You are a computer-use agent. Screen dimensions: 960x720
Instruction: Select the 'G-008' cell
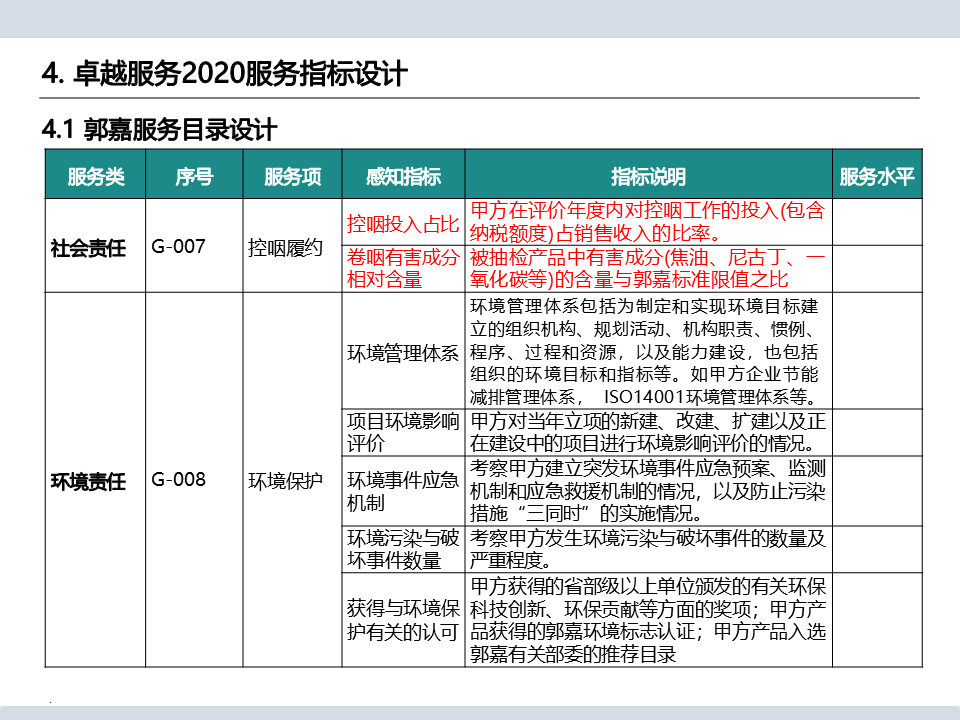coord(194,480)
